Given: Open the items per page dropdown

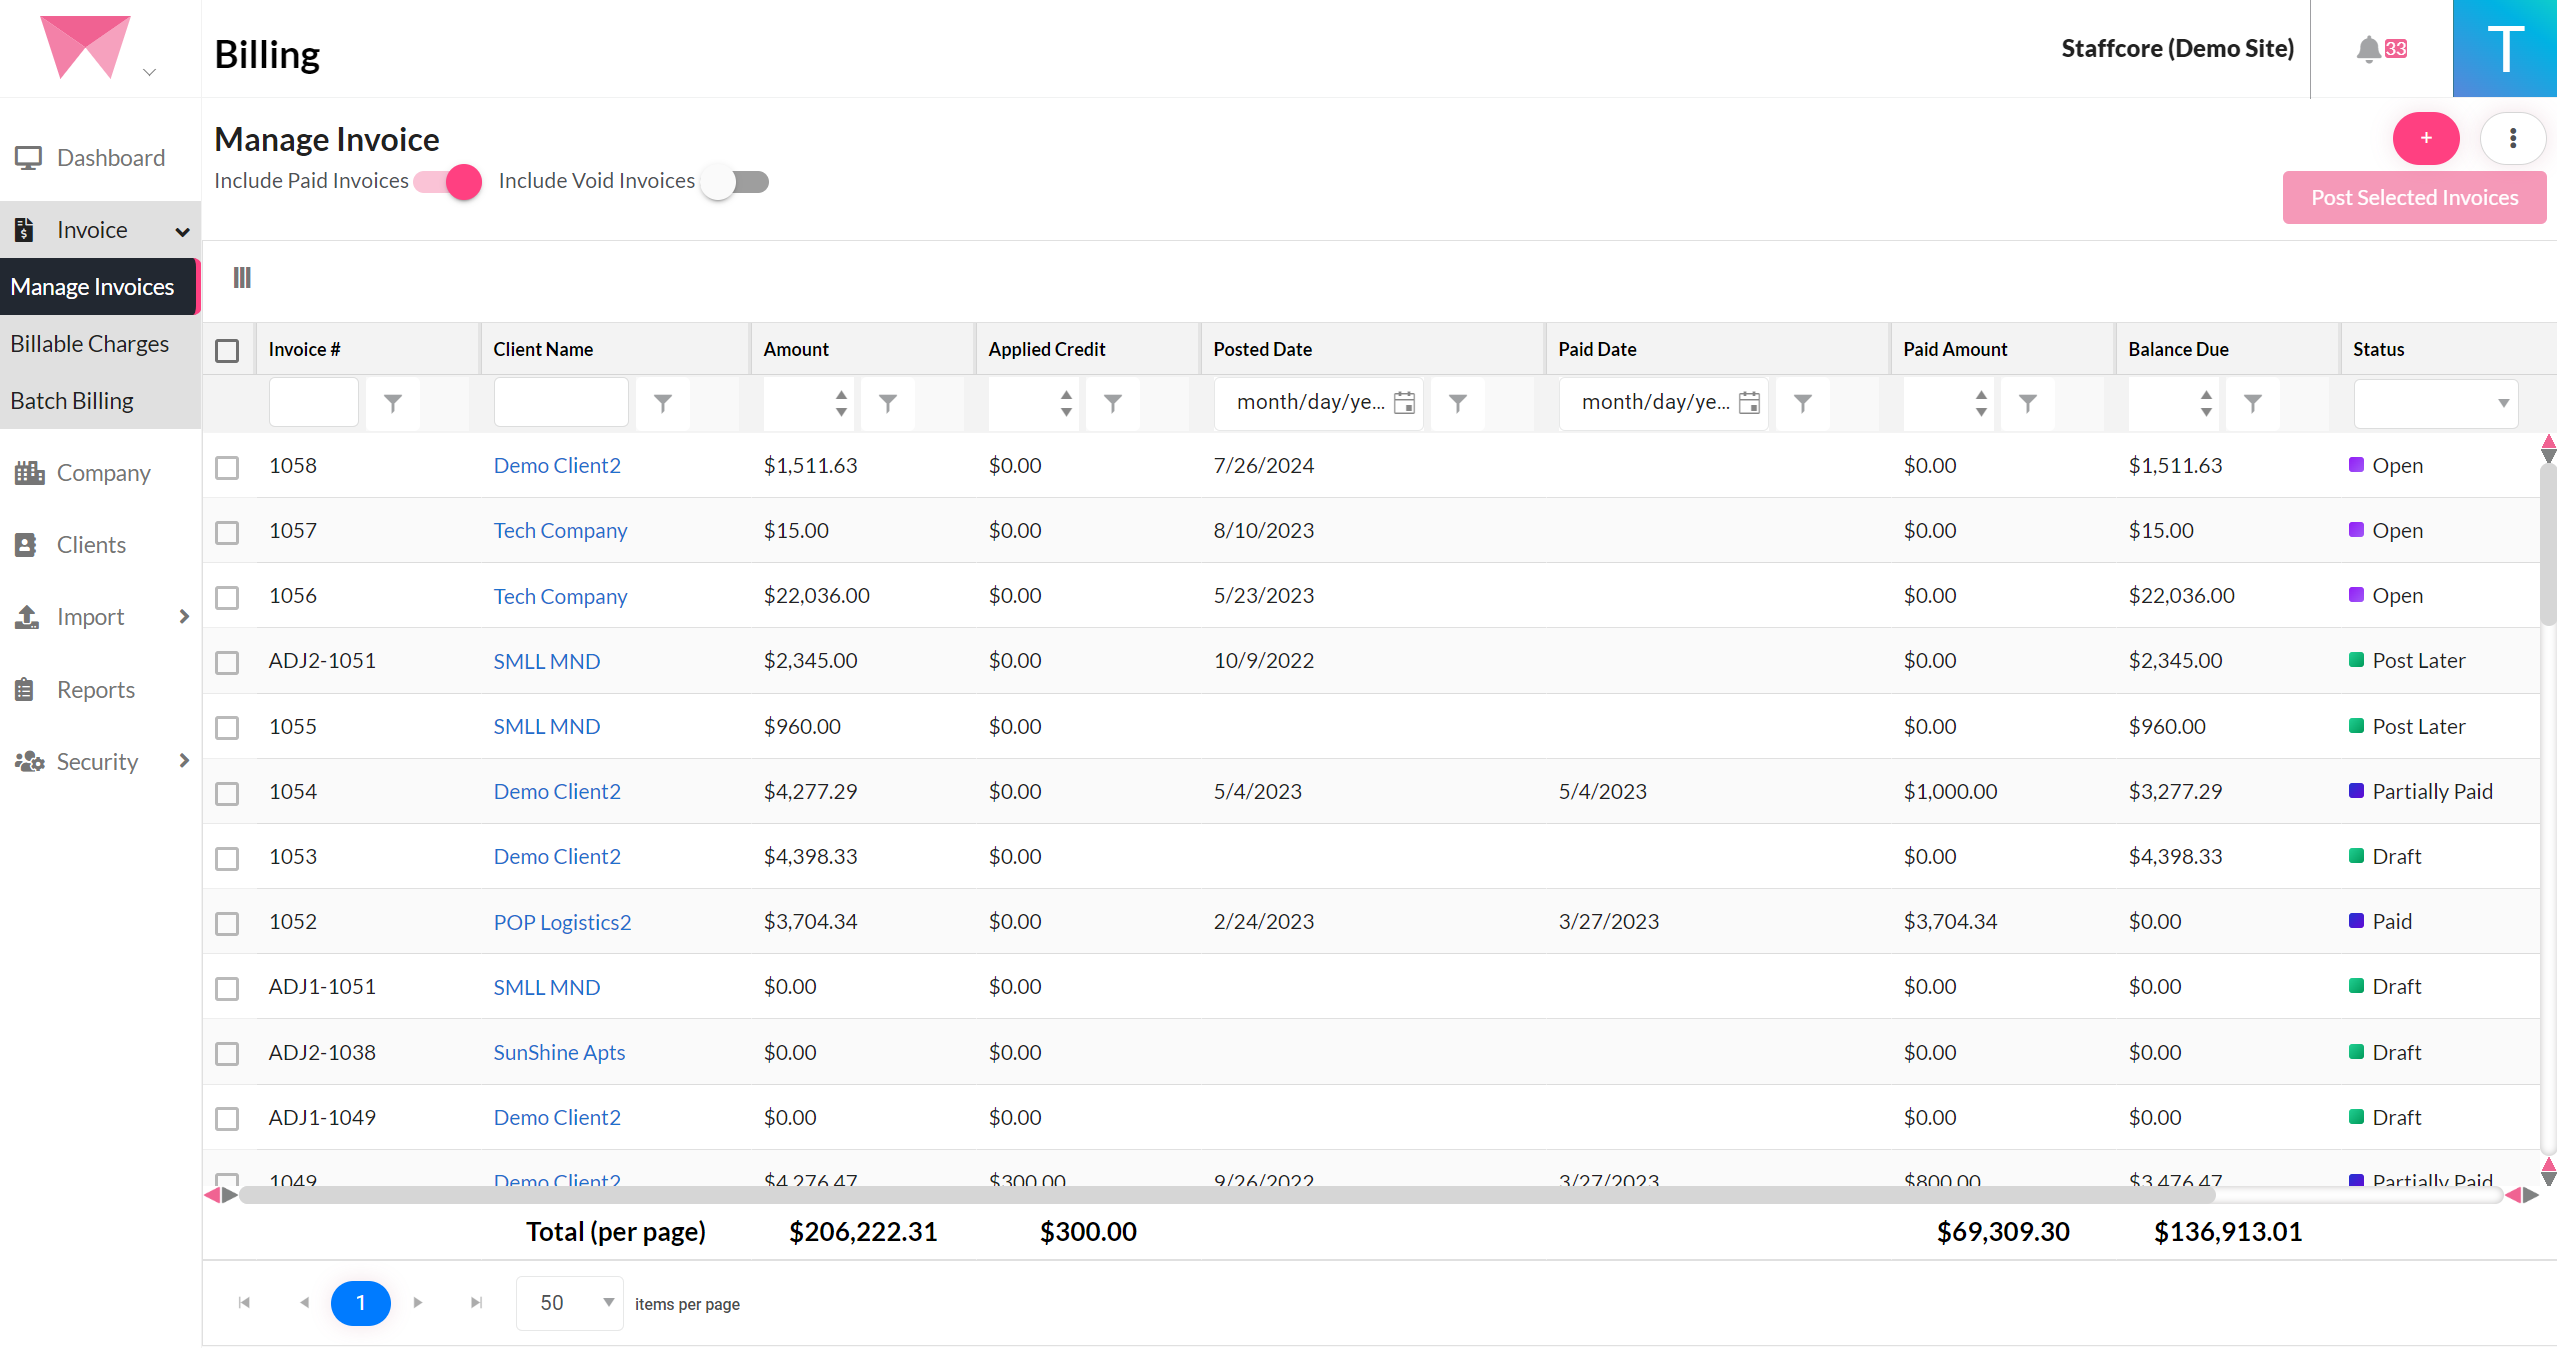Looking at the screenshot, I should tap(569, 1303).
